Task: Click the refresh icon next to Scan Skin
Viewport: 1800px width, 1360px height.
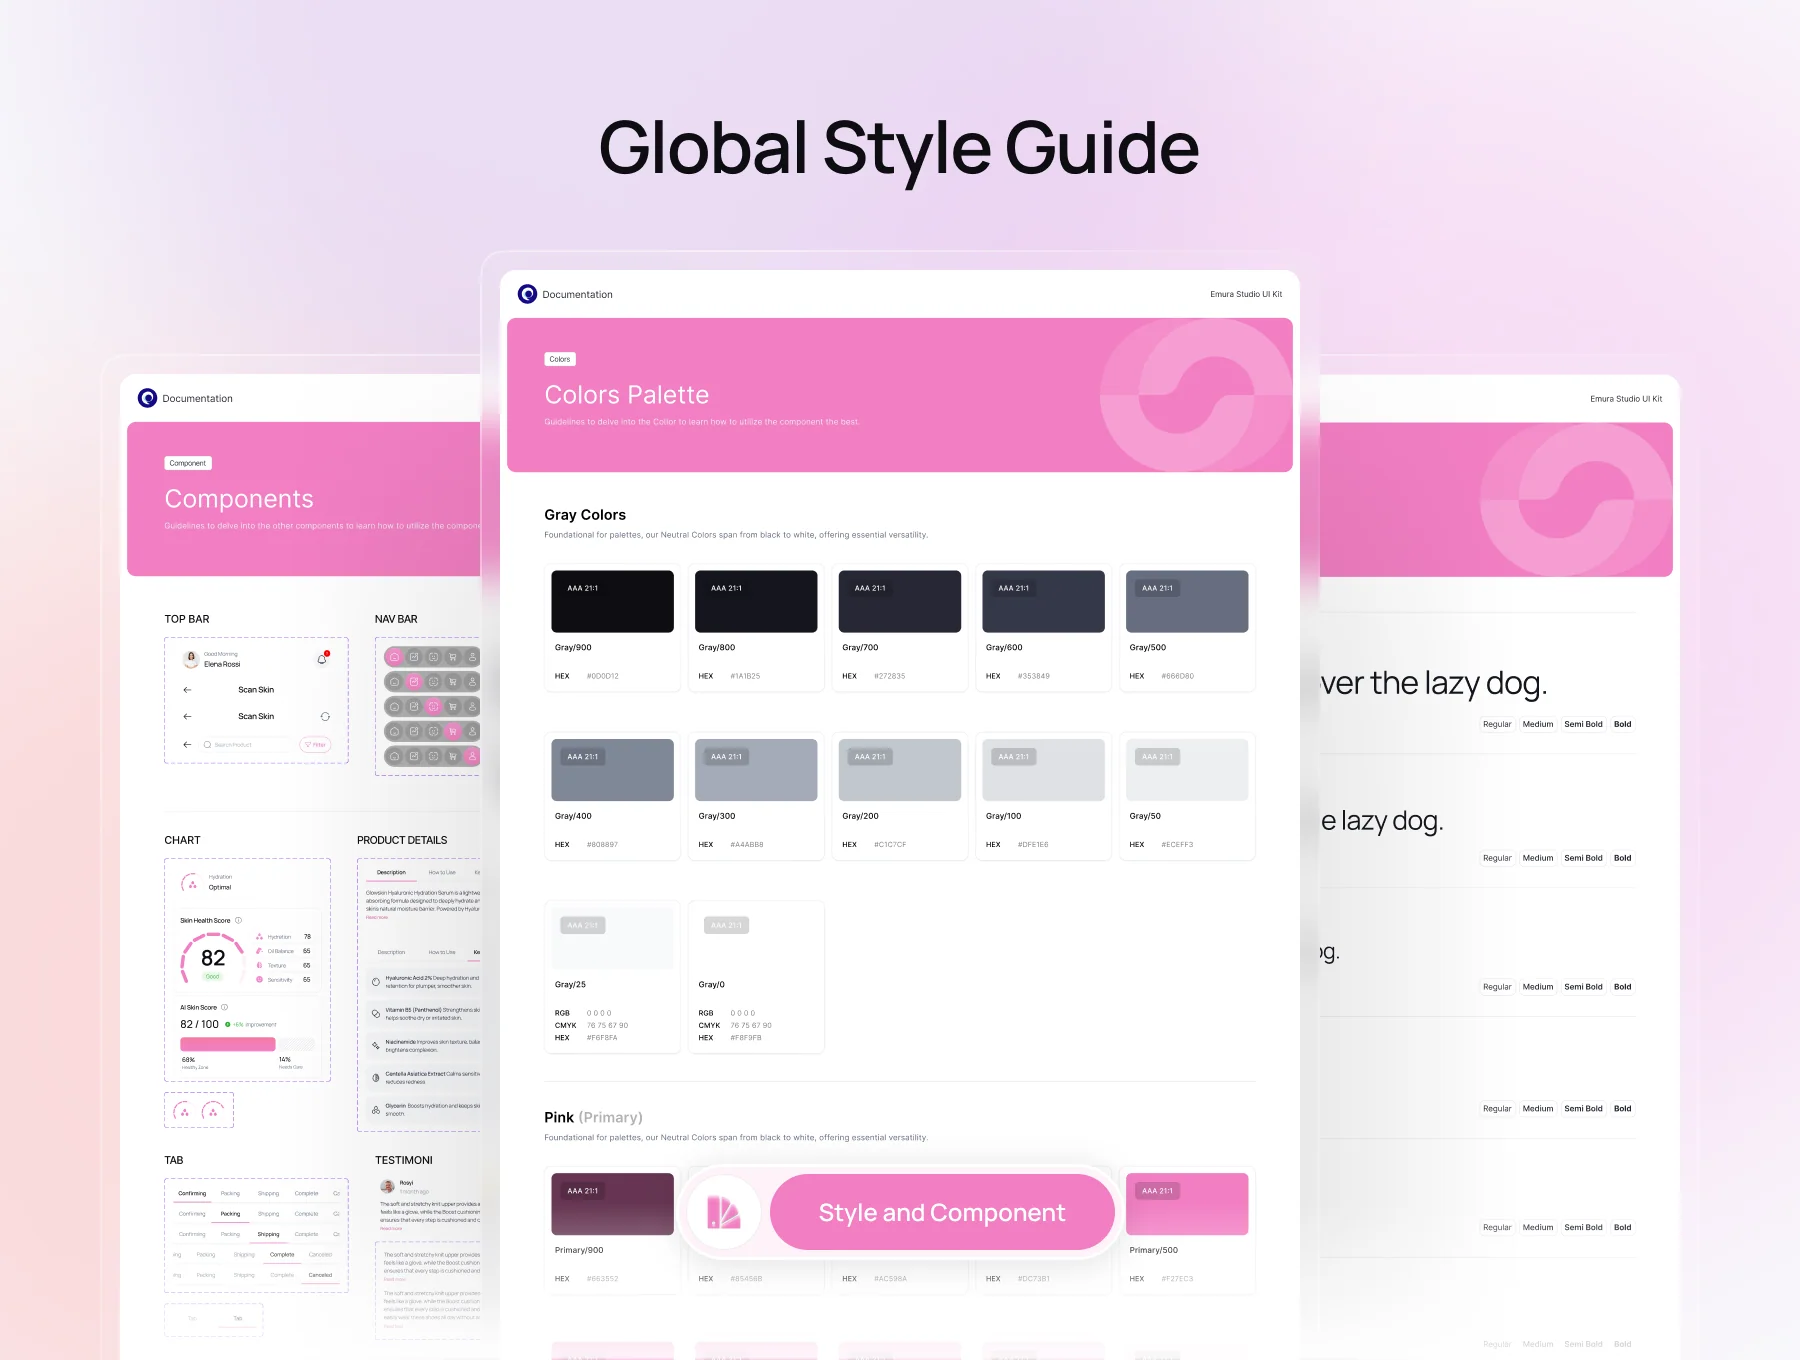Action: pos(325,717)
